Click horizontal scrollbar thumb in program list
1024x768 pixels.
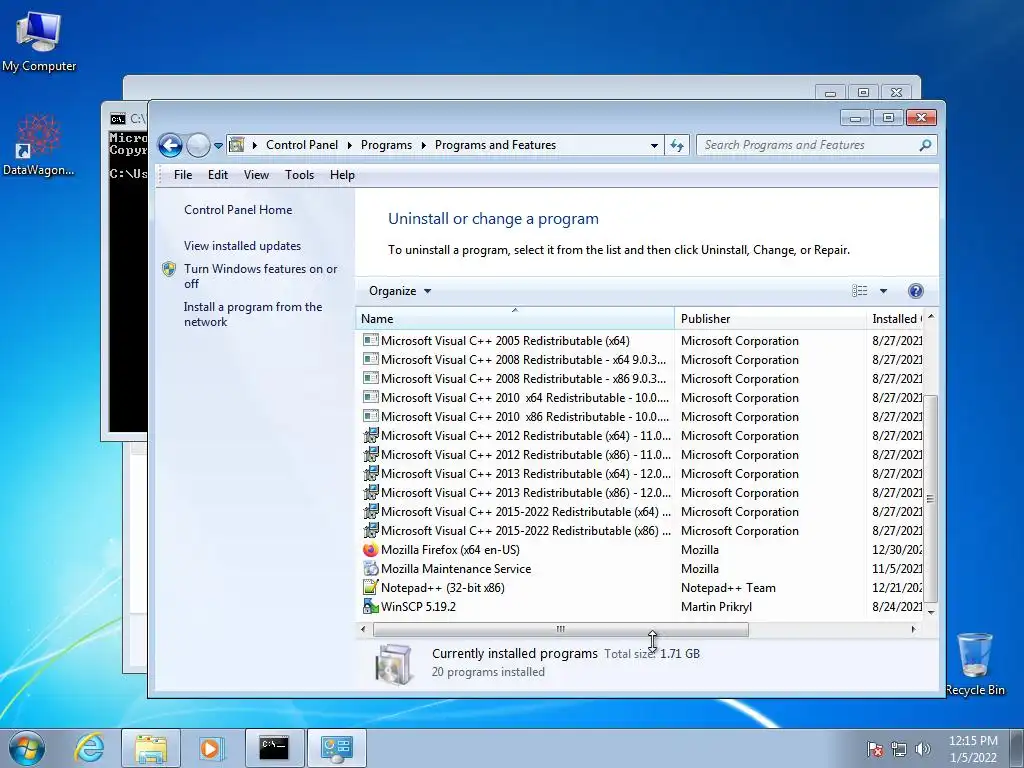point(560,630)
